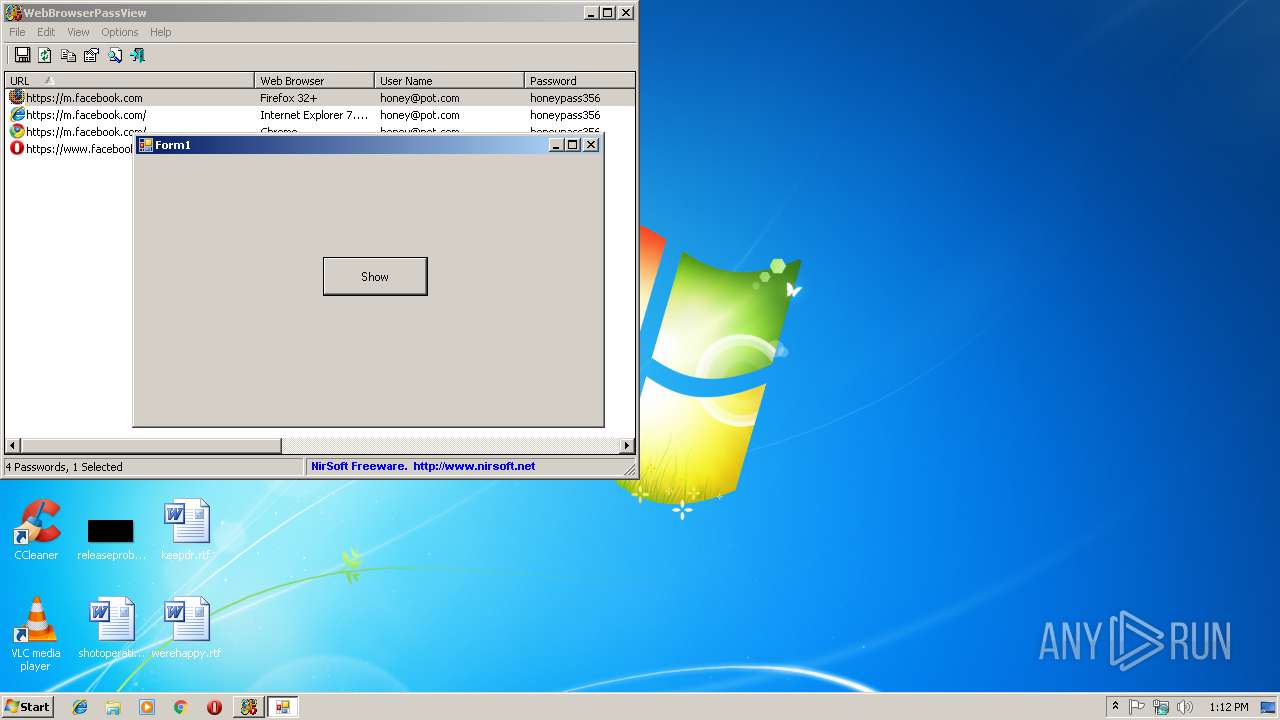Click the Firefox icon in the first row
The width and height of the screenshot is (1280, 720).
click(x=16, y=98)
